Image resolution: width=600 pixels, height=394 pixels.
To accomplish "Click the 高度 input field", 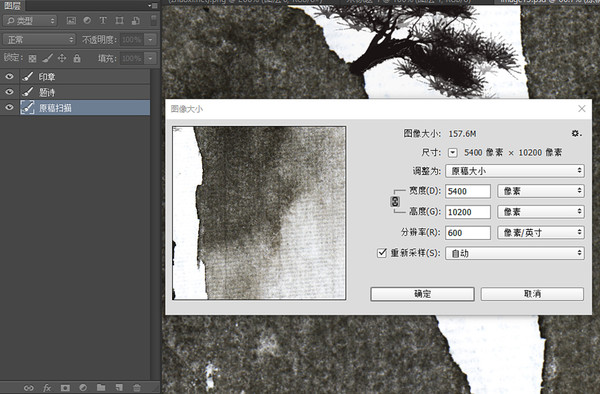I will [x=468, y=212].
